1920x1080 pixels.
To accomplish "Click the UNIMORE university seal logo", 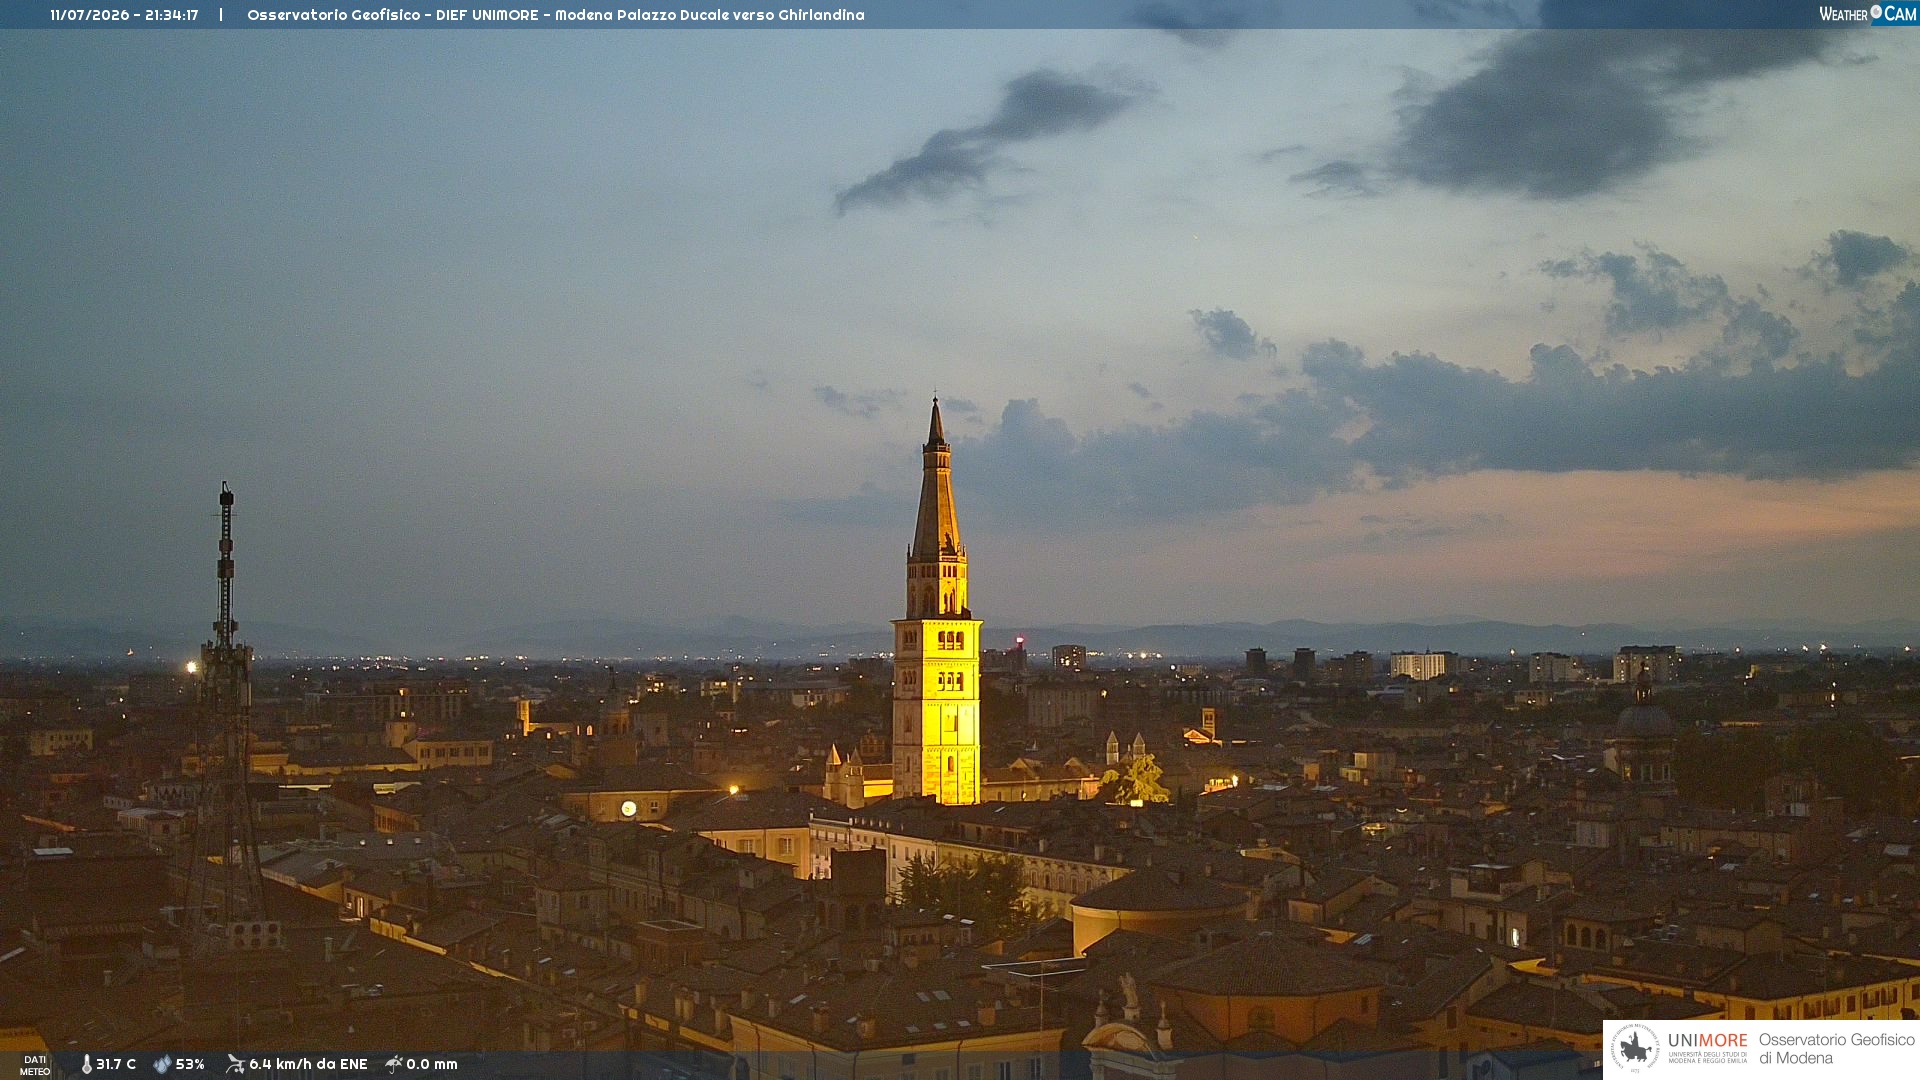I will (x=1635, y=1049).
